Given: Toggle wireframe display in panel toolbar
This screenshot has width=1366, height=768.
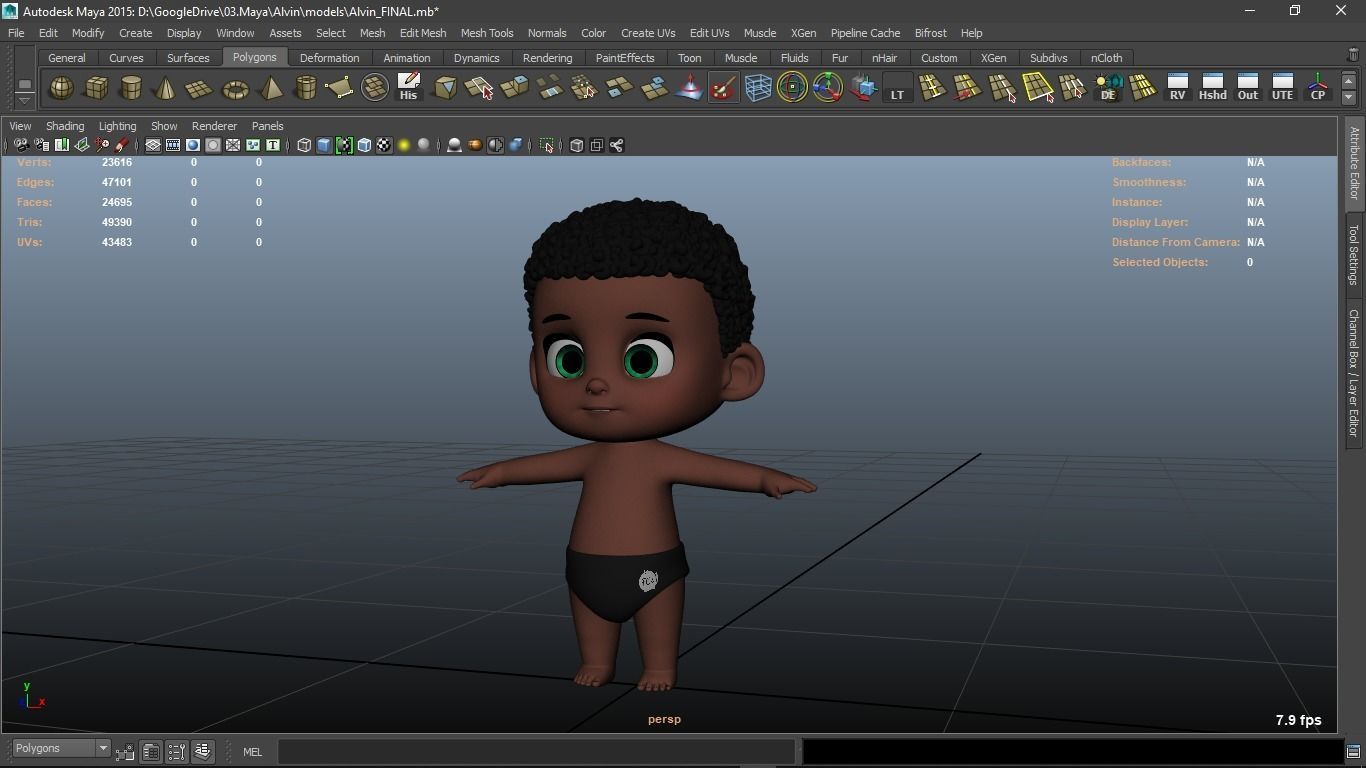Looking at the screenshot, I should [304, 145].
